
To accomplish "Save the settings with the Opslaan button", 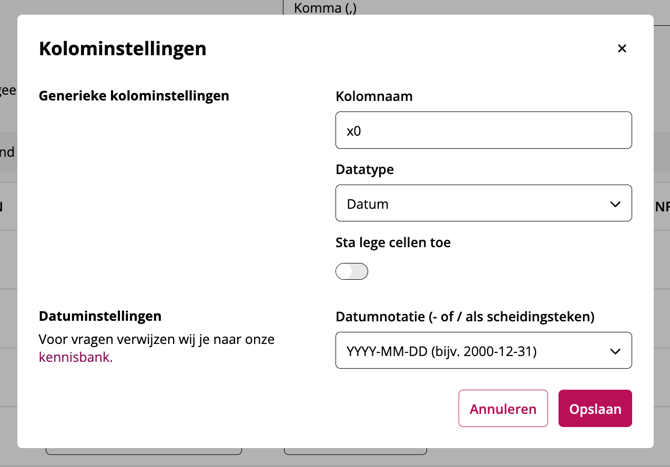I will (595, 408).
